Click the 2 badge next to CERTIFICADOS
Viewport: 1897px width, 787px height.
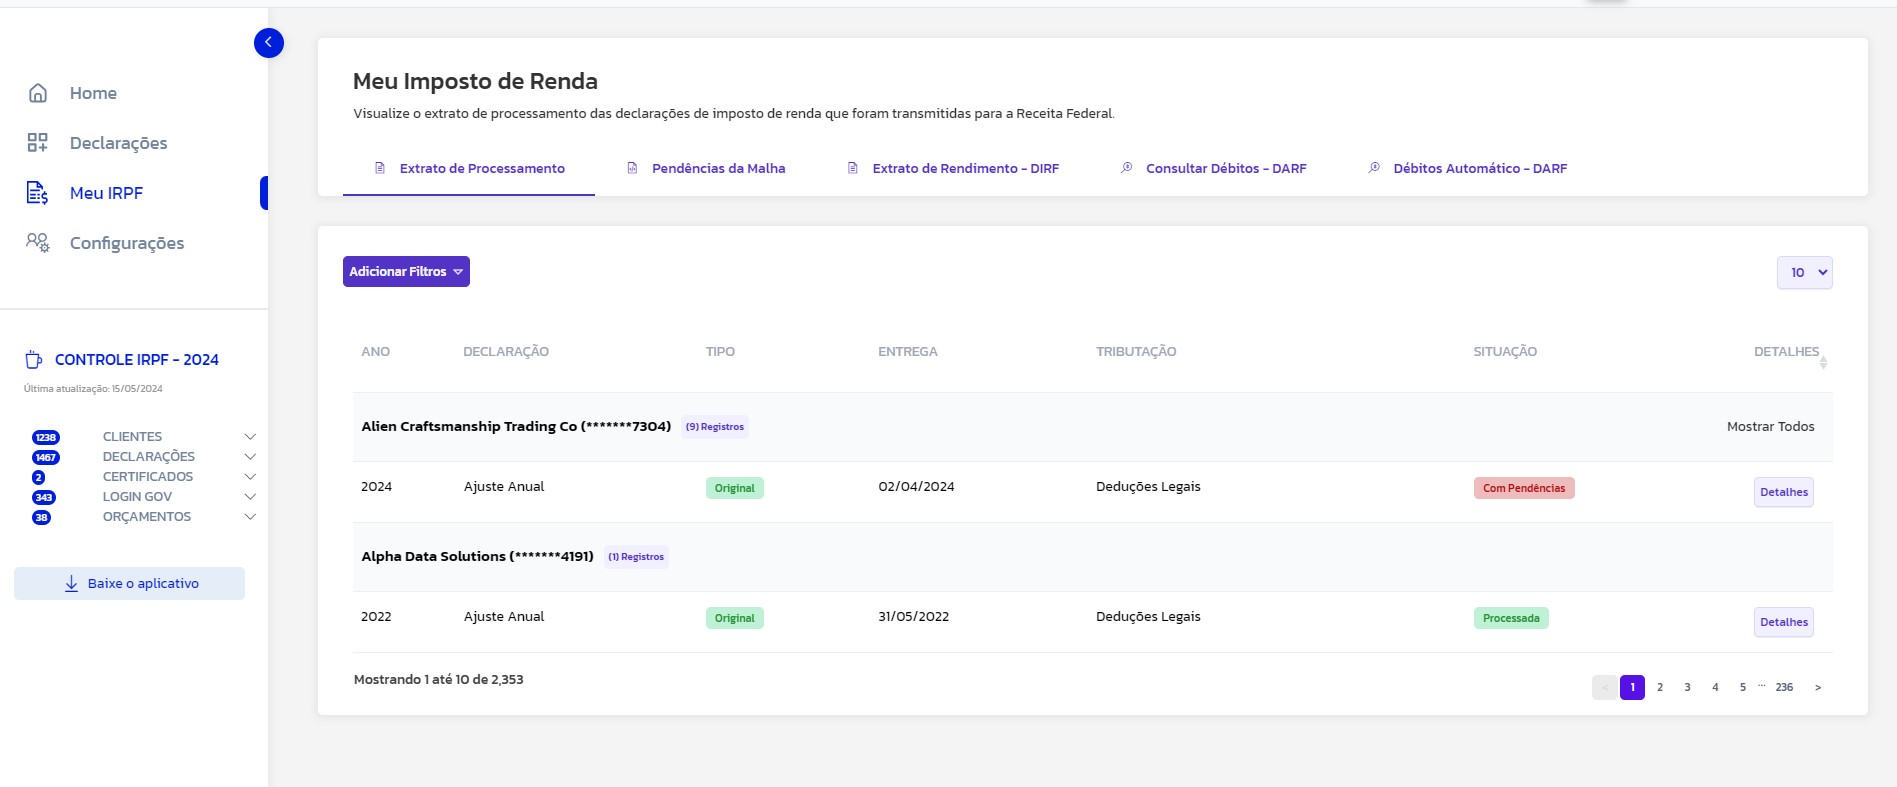[39, 477]
